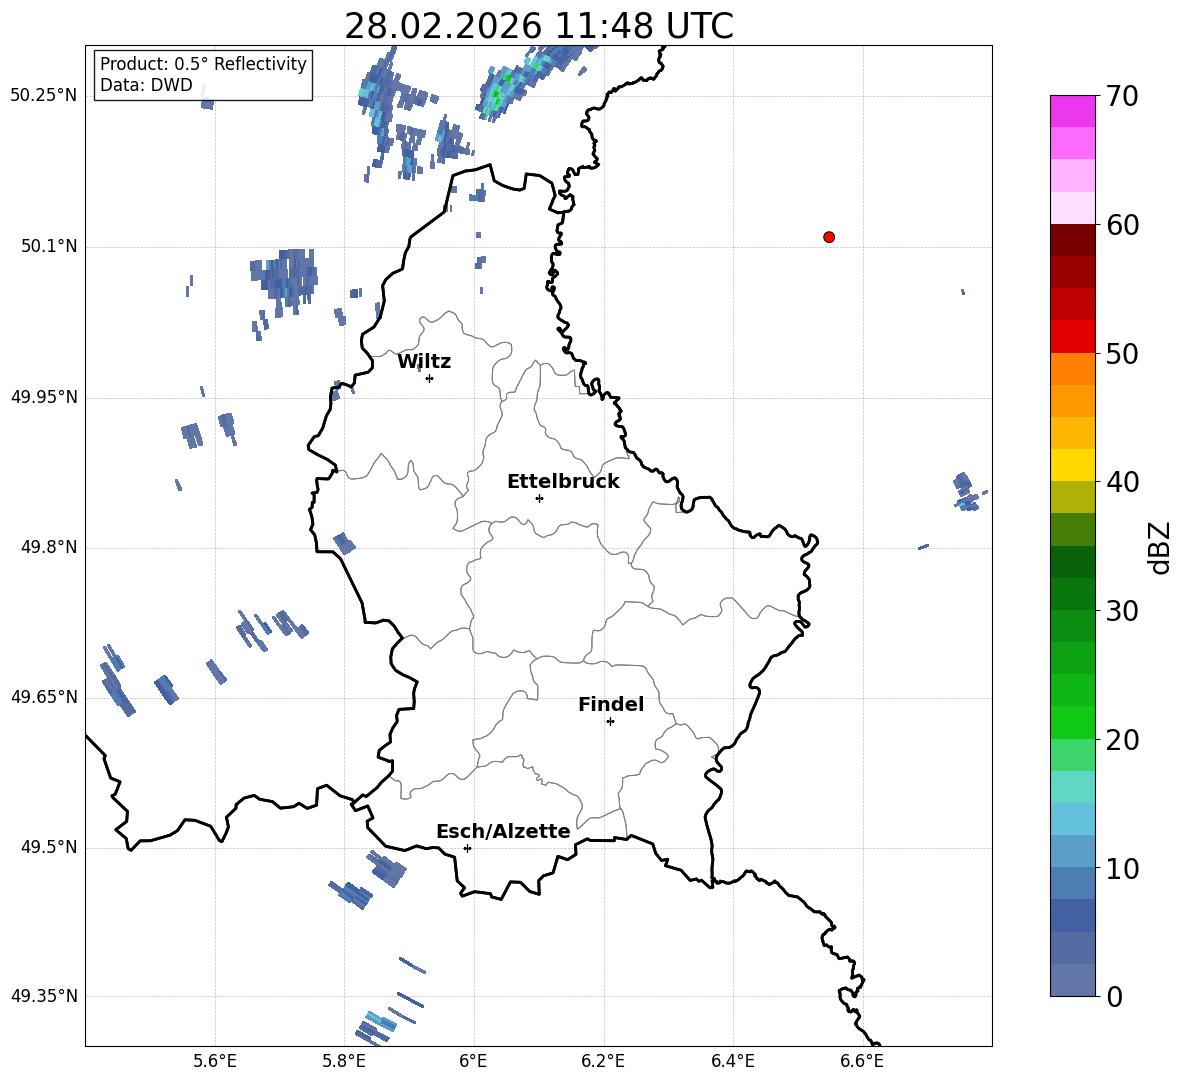Click the 5.8°E longitude label
The height and width of the screenshot is (1081, 1184).
point(344,1061)
